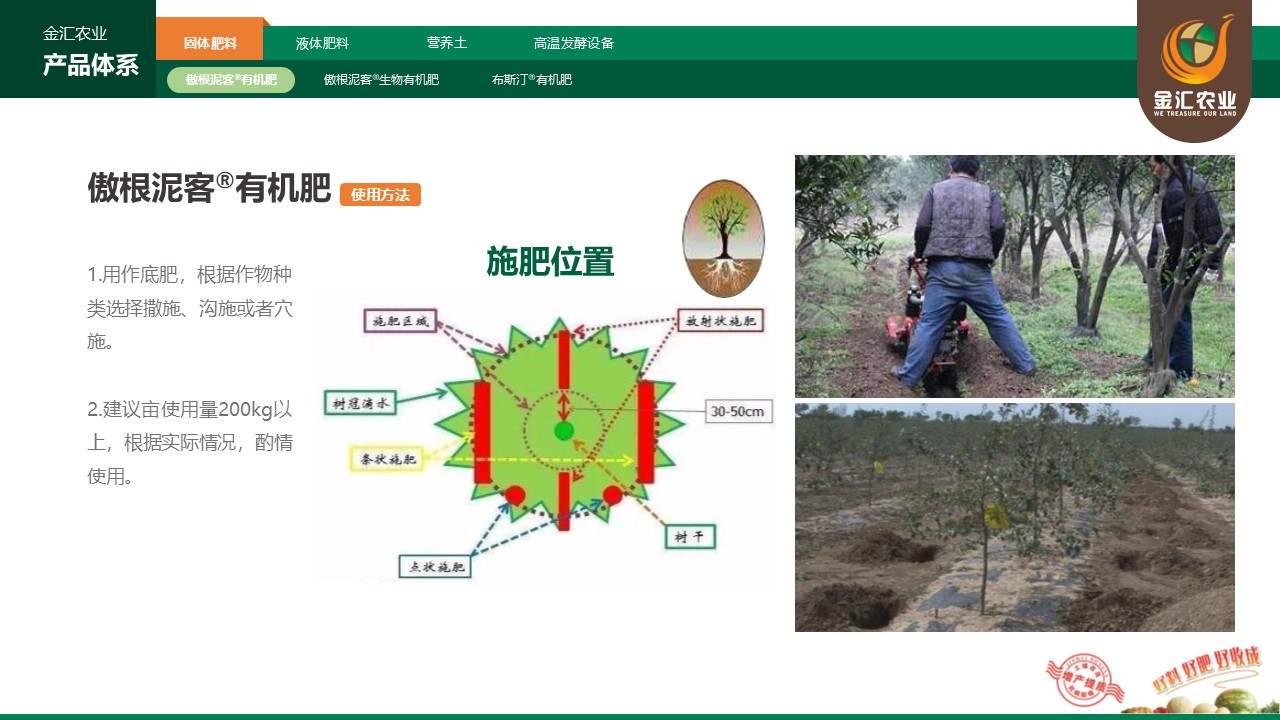This screenshot has height=720, width=1280.
Task: Click the green trunk dot in the diagram
Action: (x=564, y=431)
